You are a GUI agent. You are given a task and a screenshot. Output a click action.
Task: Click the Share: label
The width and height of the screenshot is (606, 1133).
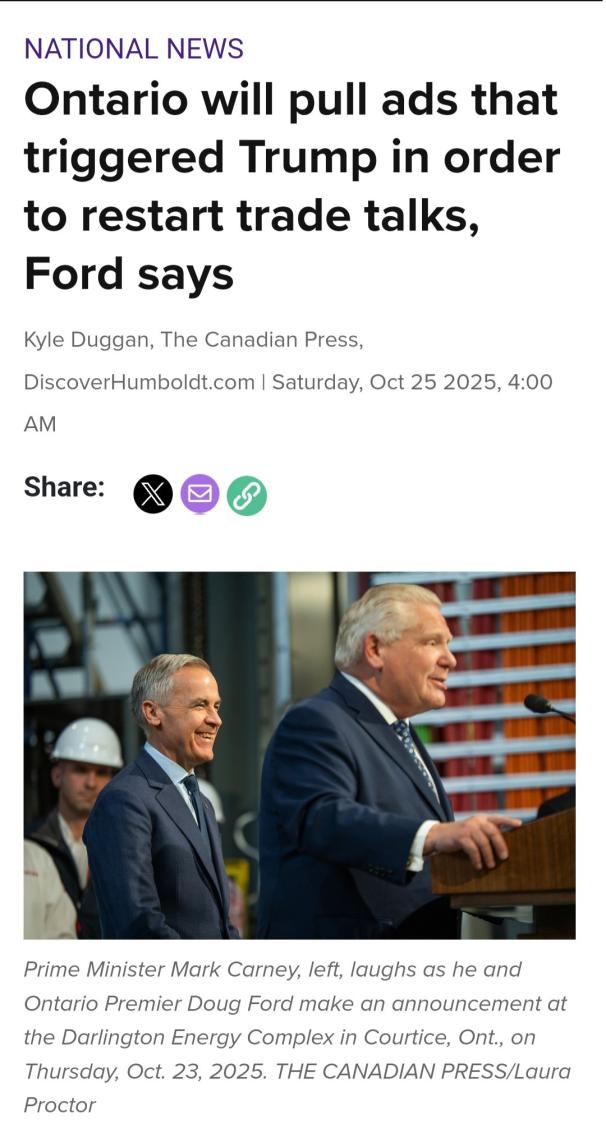(x=64, y=487)
